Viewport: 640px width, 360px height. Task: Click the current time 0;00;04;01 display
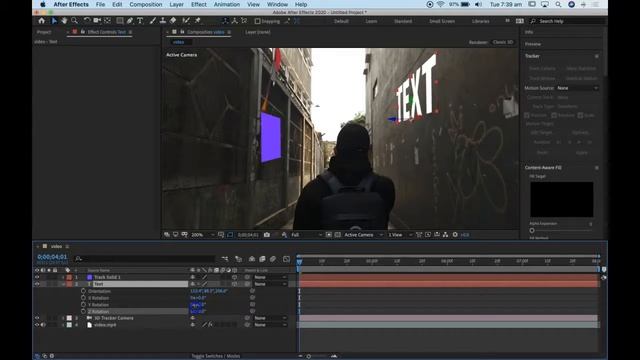coord(52,257)
